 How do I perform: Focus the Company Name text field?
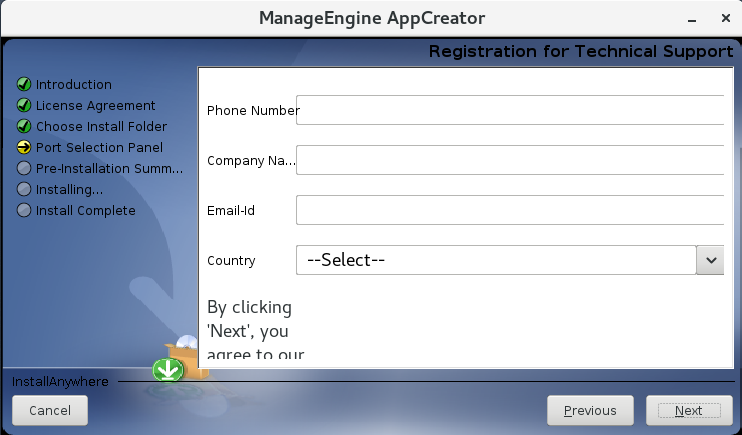510,160
